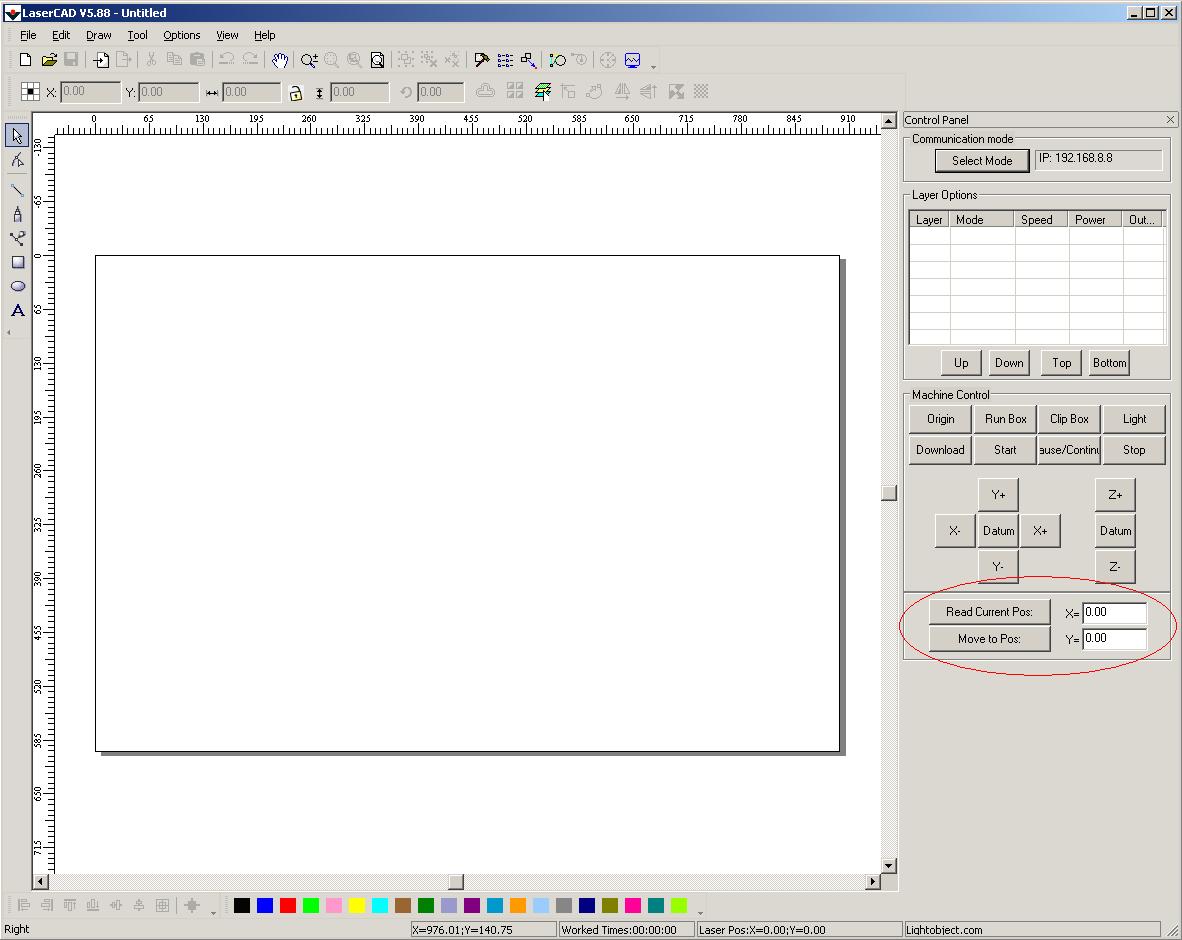Expand the top toolbar overflow arrow
This screenshot has width=1182, height=940.
654,67
